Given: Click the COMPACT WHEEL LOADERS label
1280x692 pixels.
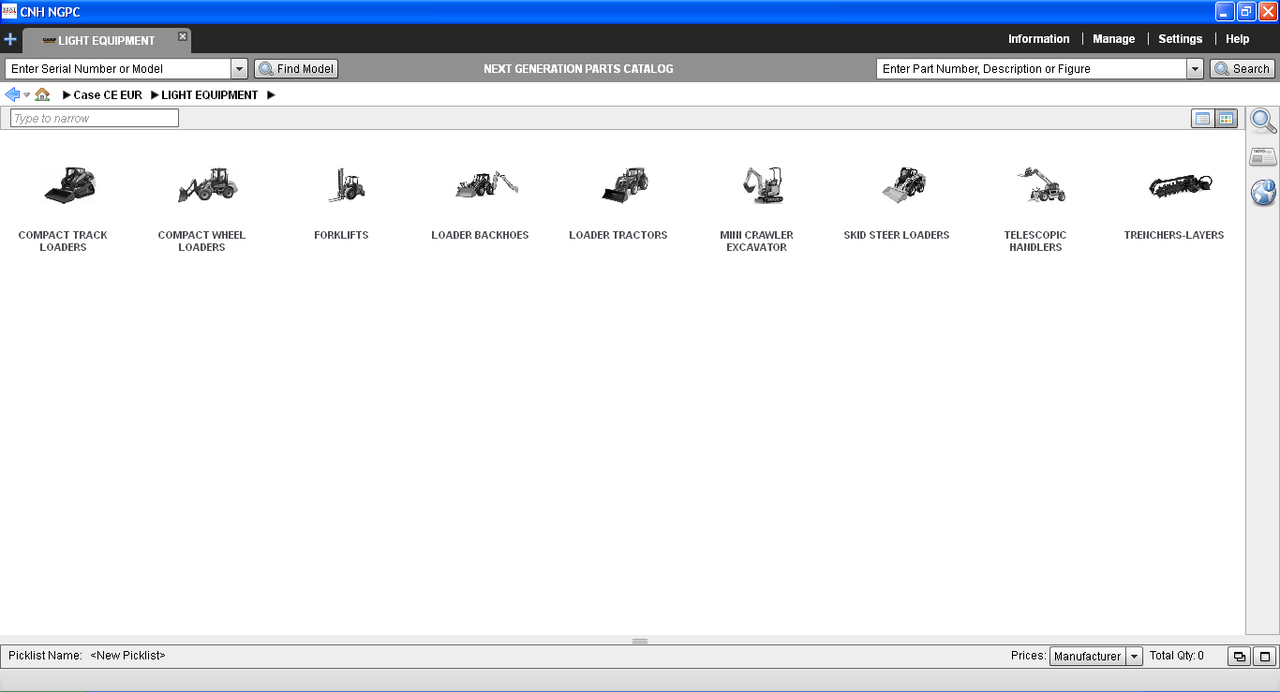Looking at the screenshot, I should tap(202, 241).
